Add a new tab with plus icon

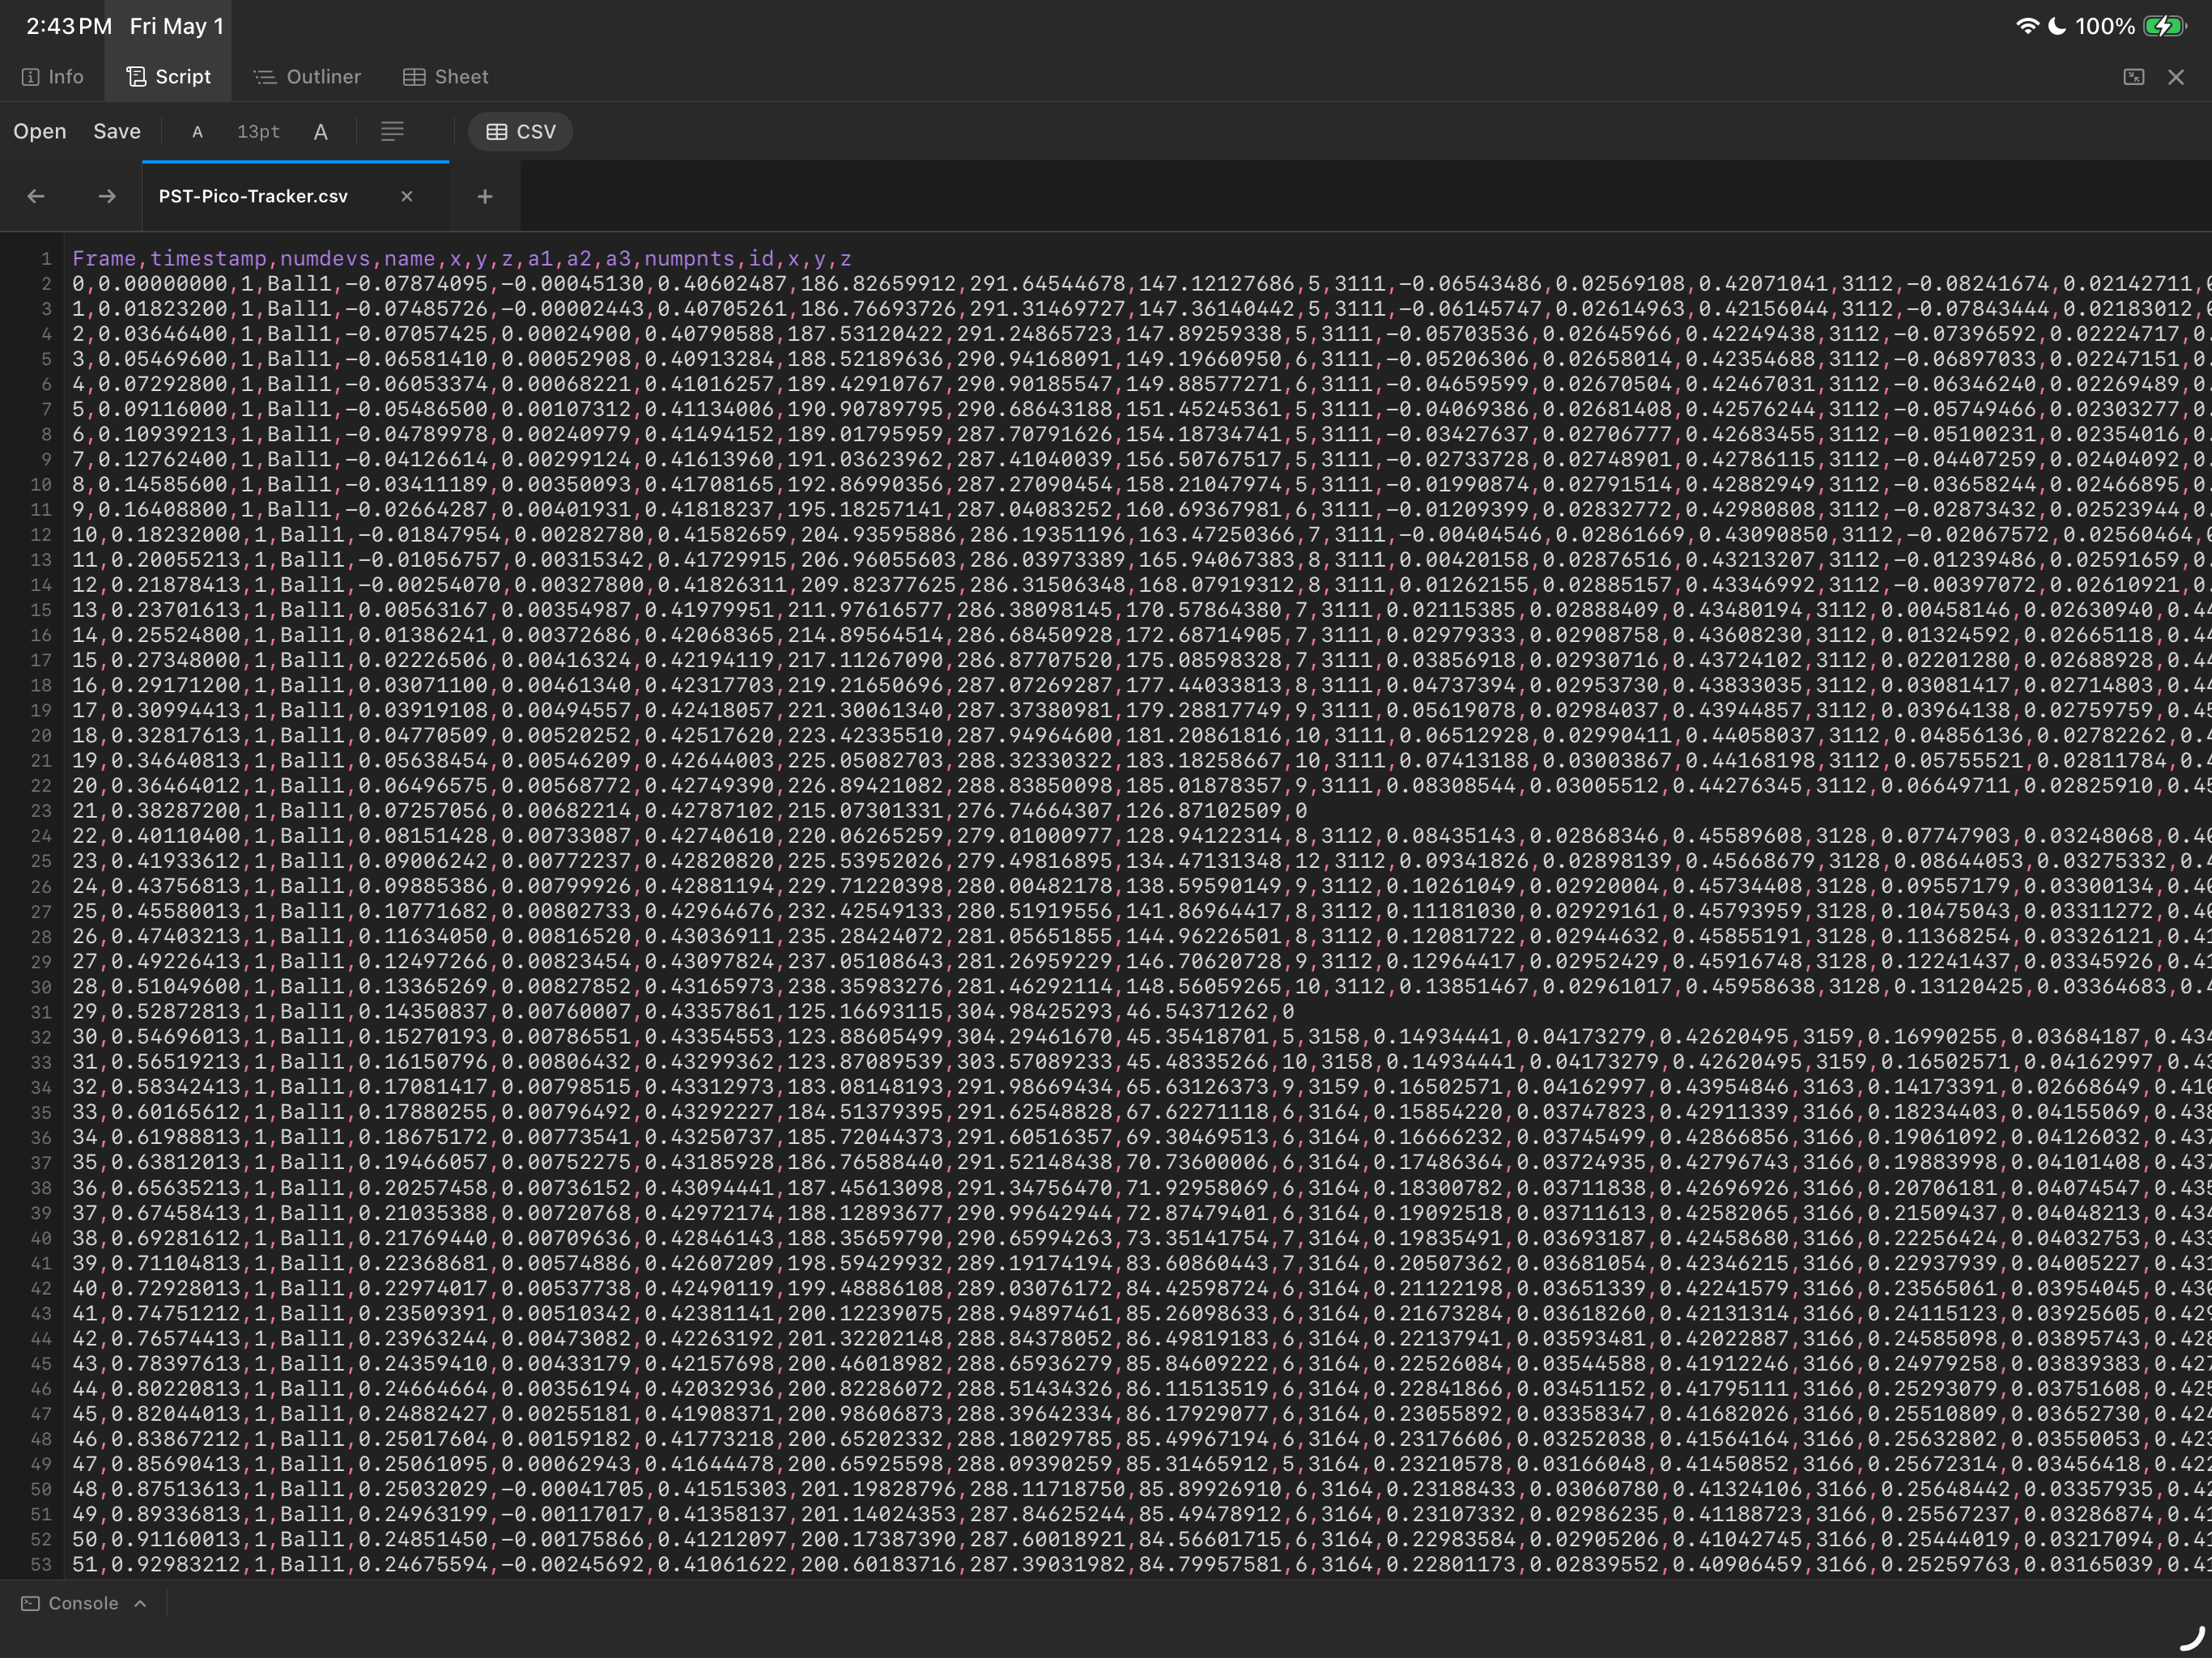coord(485,197)
